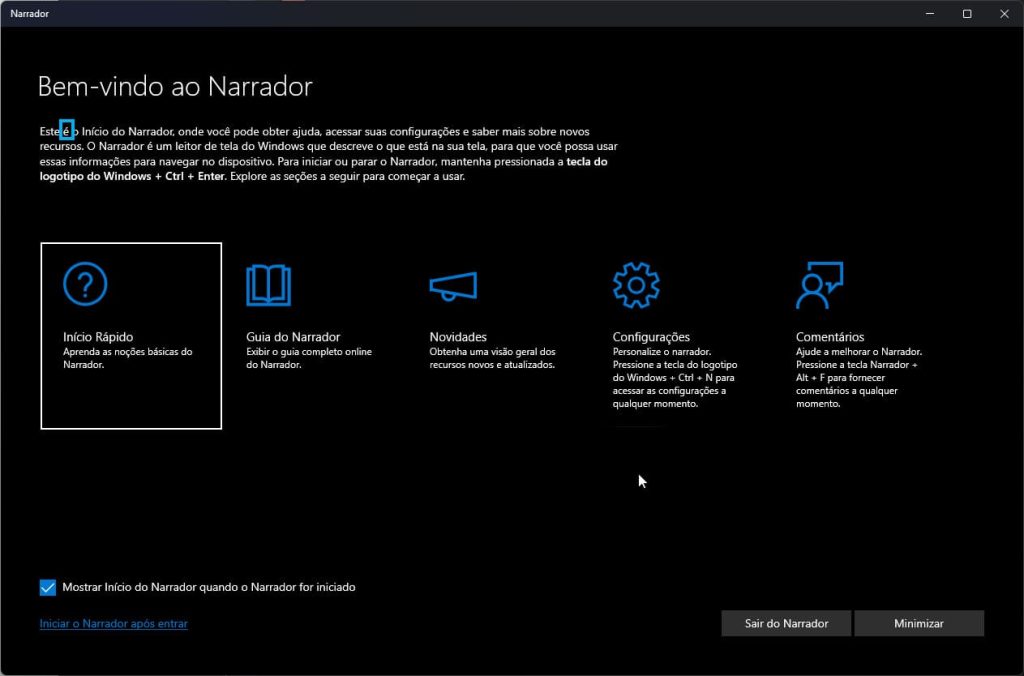Click the Guia do Narrador title
The width and height of the screenshot is (1024, 676).
tap(293, 336)
